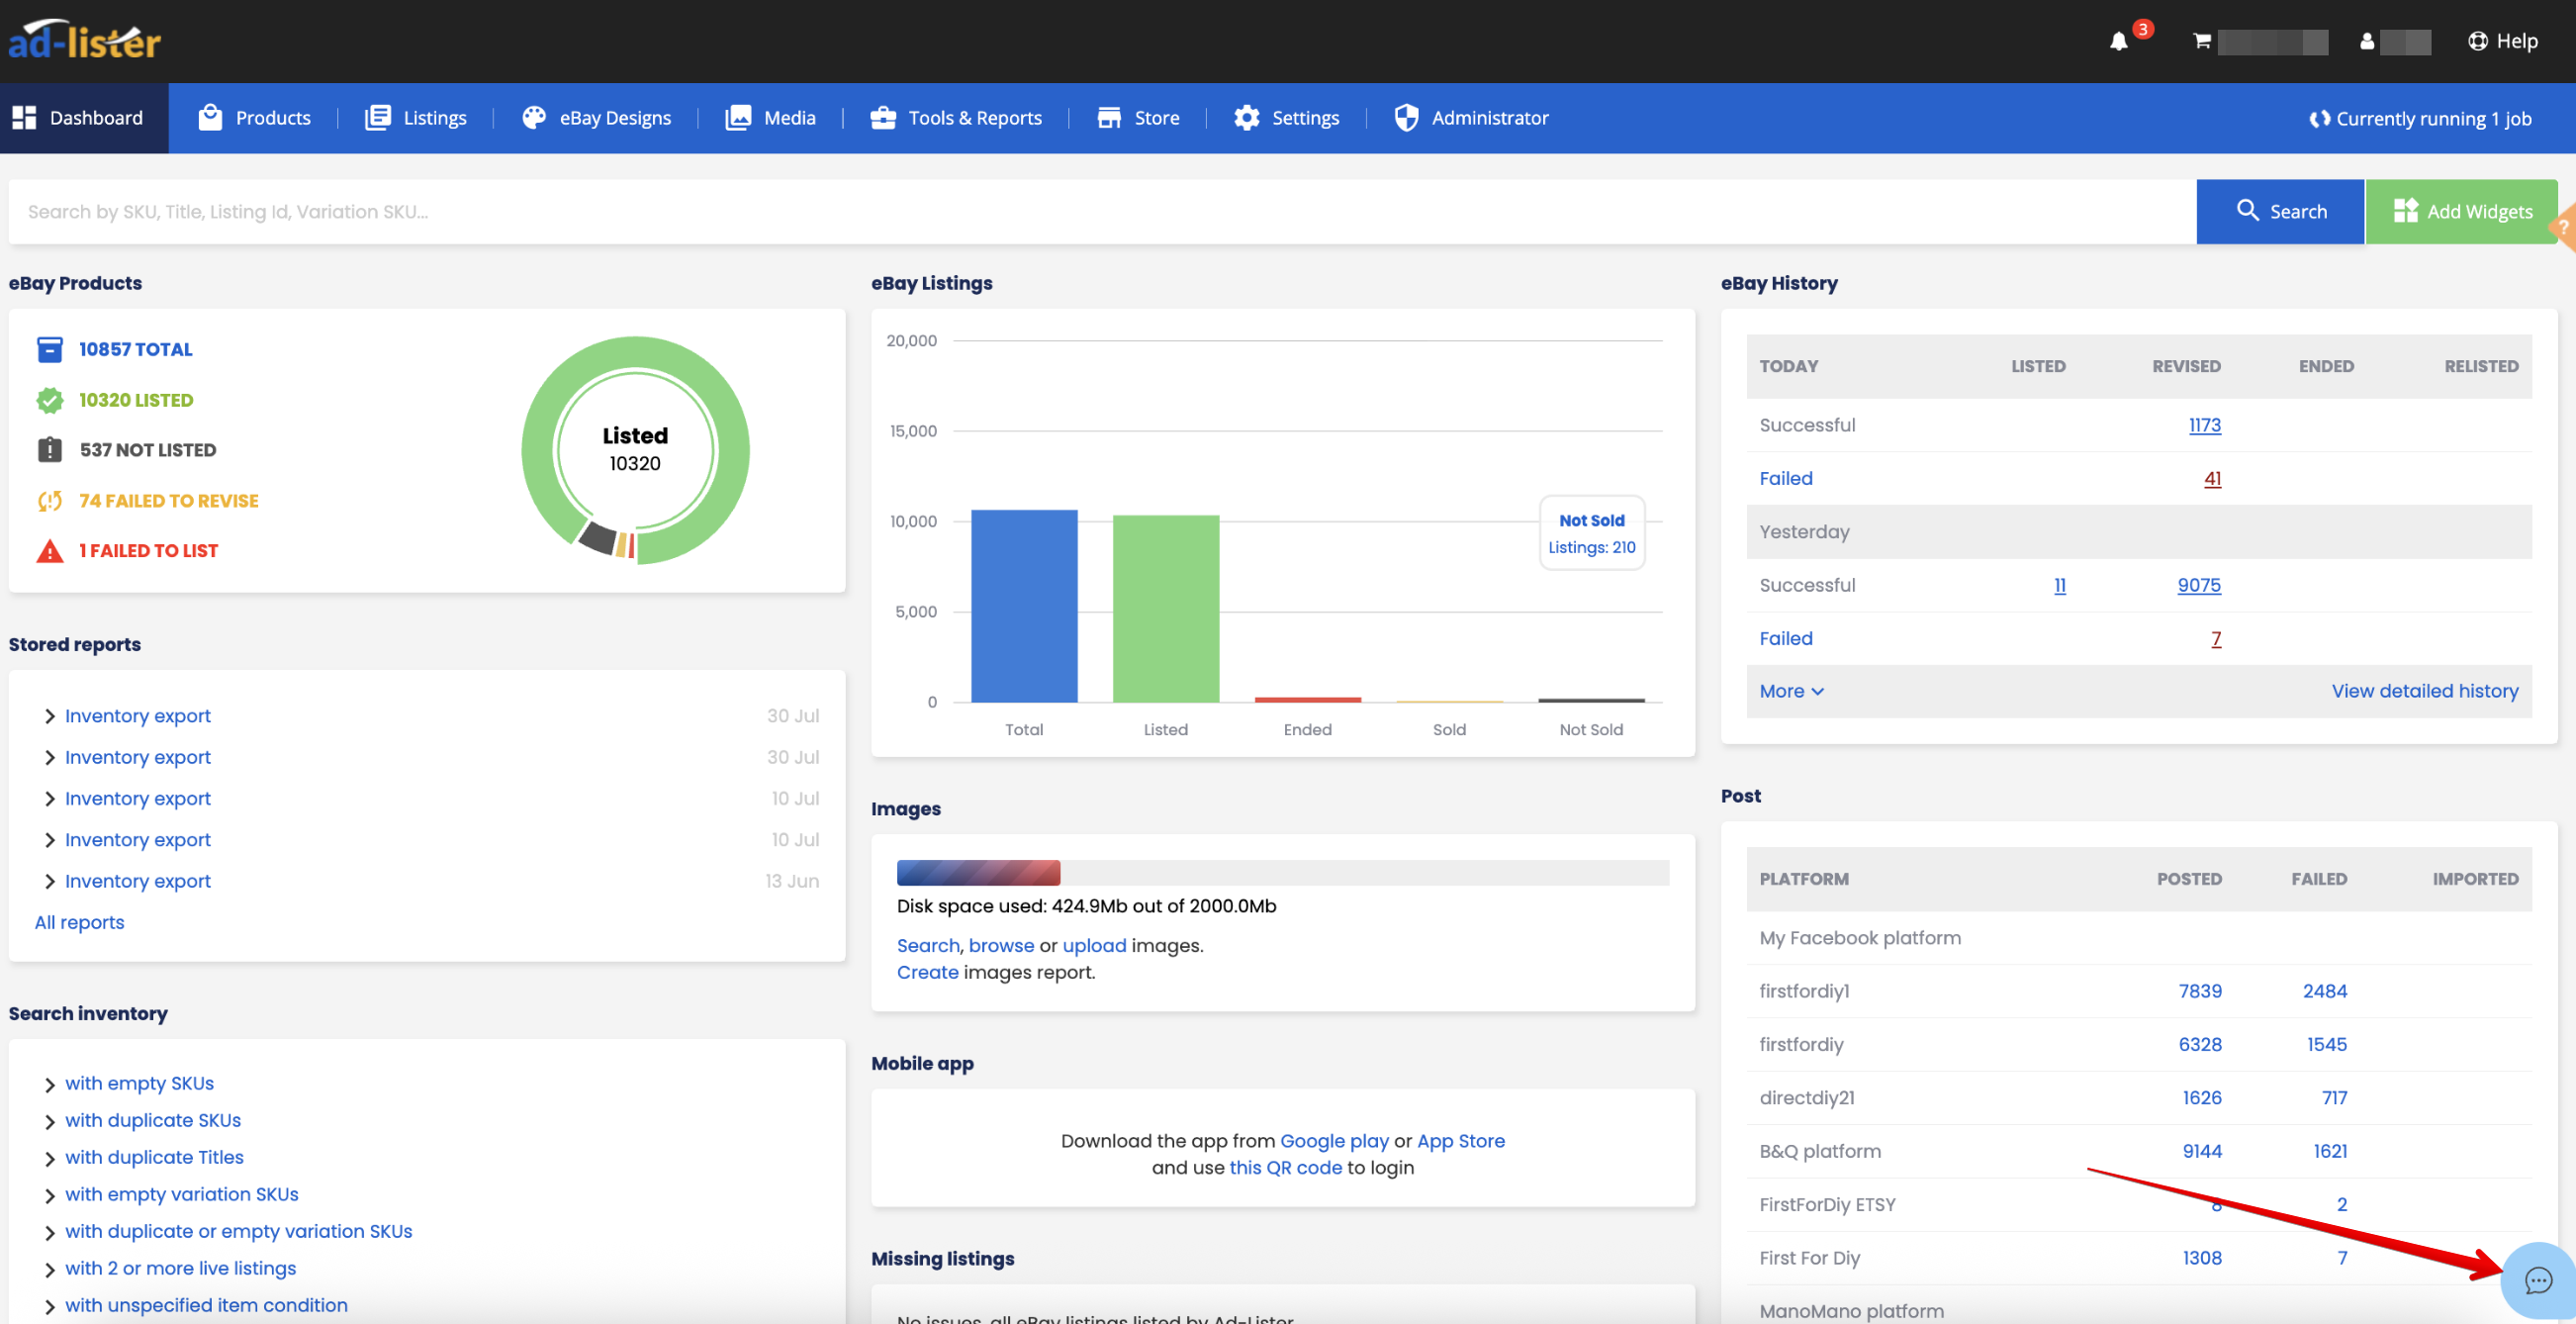Open the chat support bubble icon
Viewport: 2576px width, 1324px height.
pyautogui.click(x=2537, y=1280)
